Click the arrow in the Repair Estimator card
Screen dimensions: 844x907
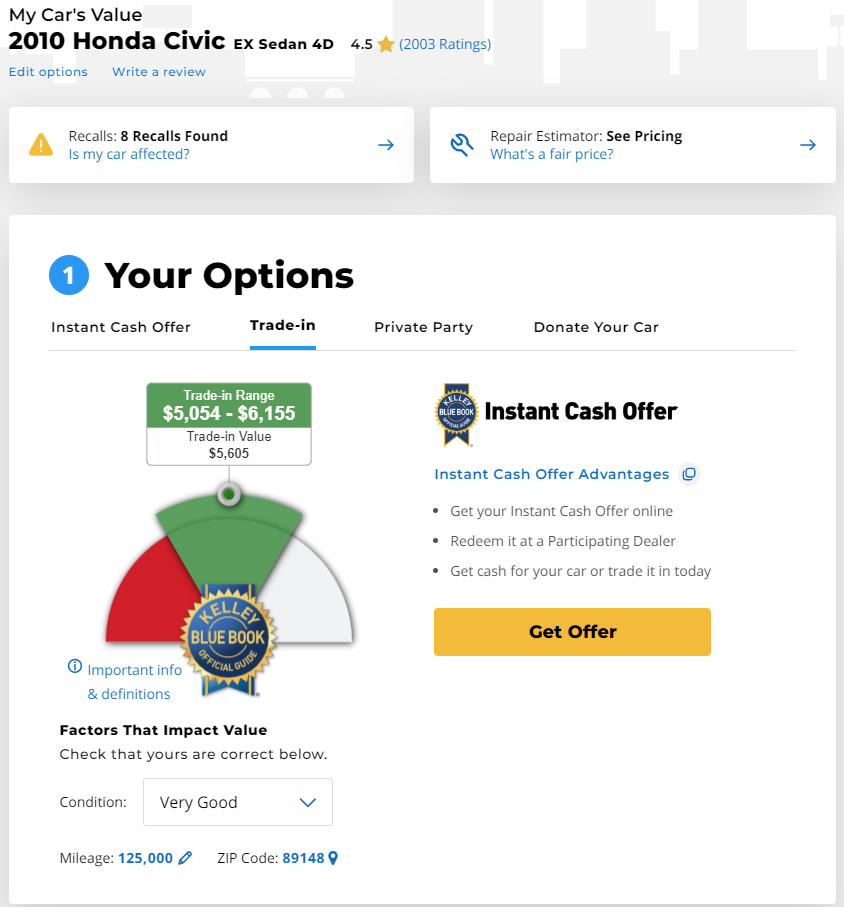click(808, 145)
